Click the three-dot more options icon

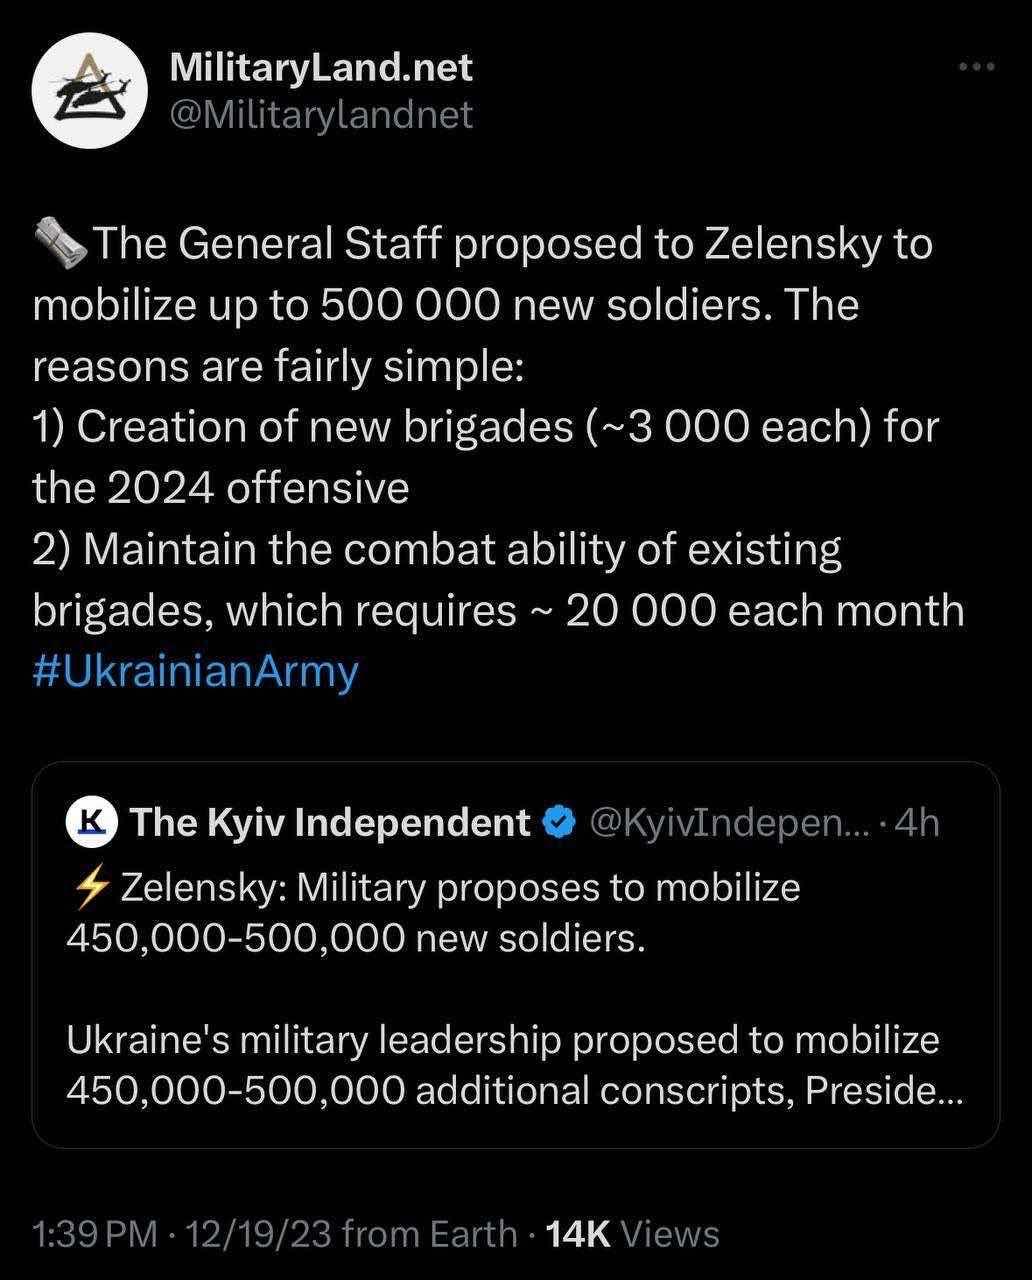976,67
